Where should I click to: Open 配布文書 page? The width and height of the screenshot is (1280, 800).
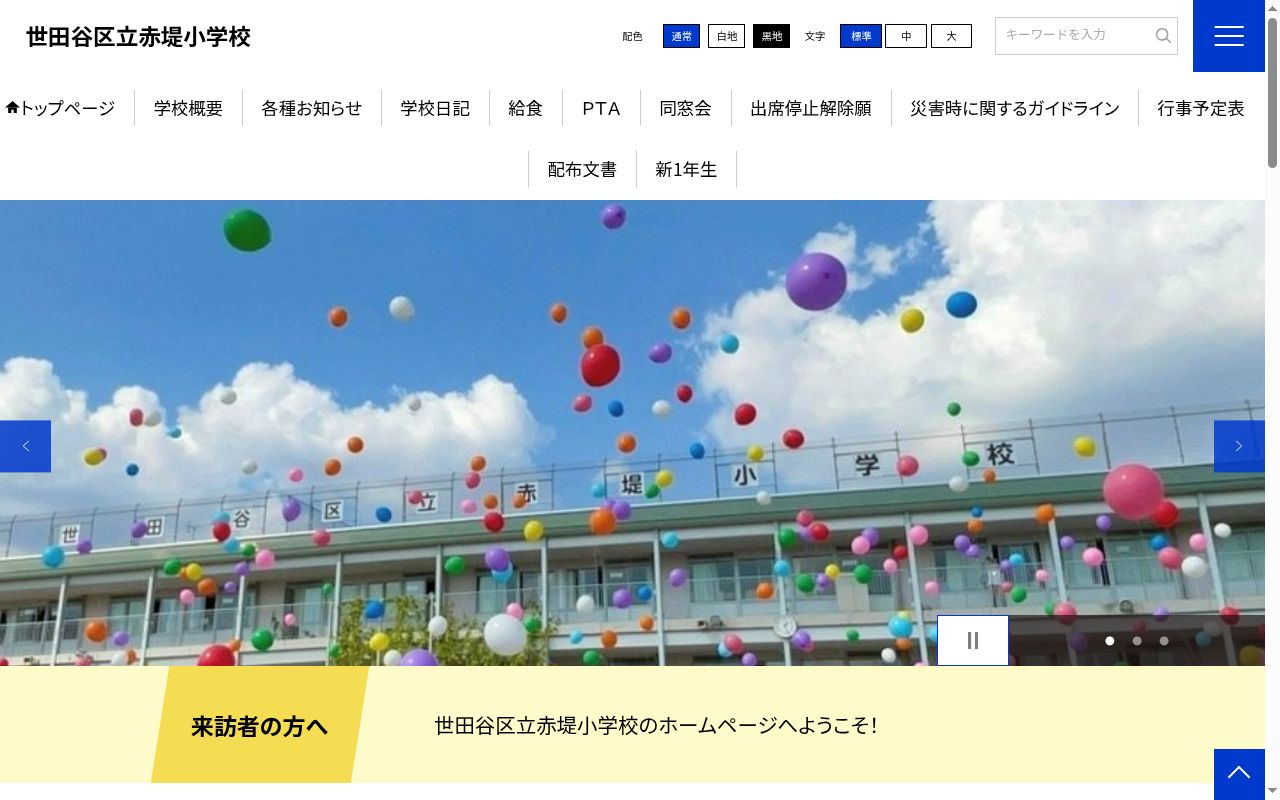582,169
